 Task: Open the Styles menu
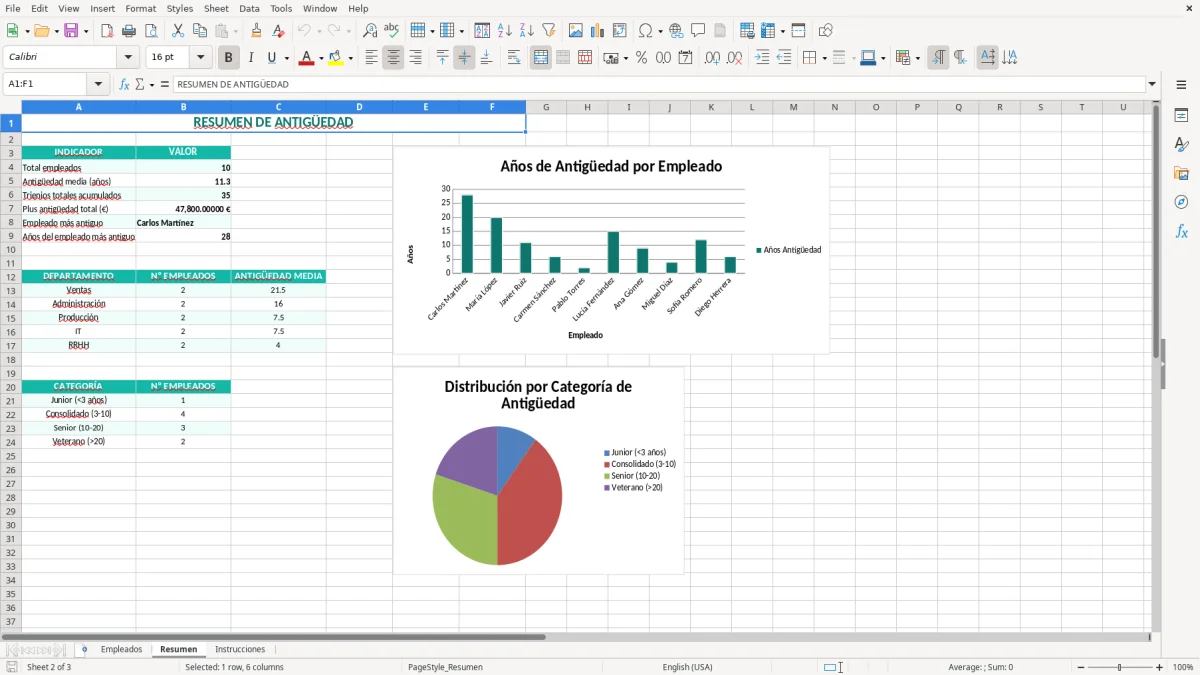(180, 8)
